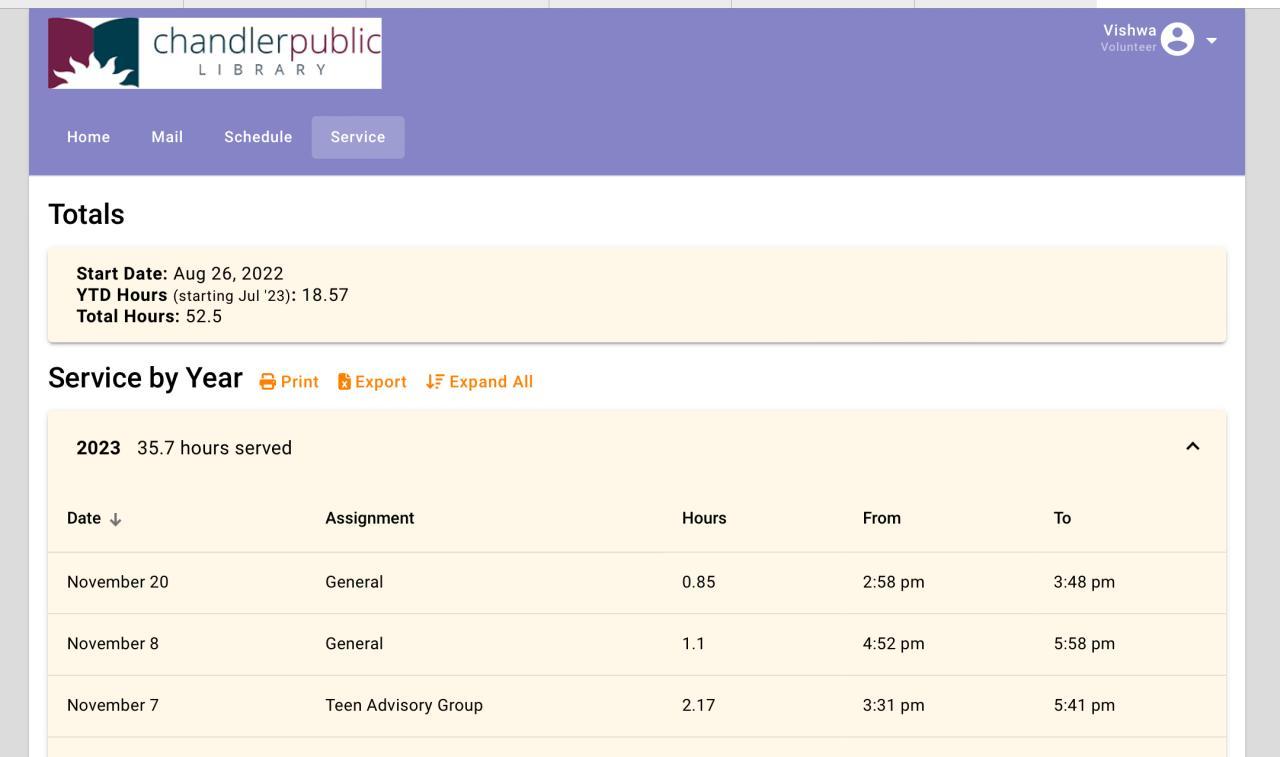Click the Export button
The image size is (1280, 757).
tap(372, 382)
